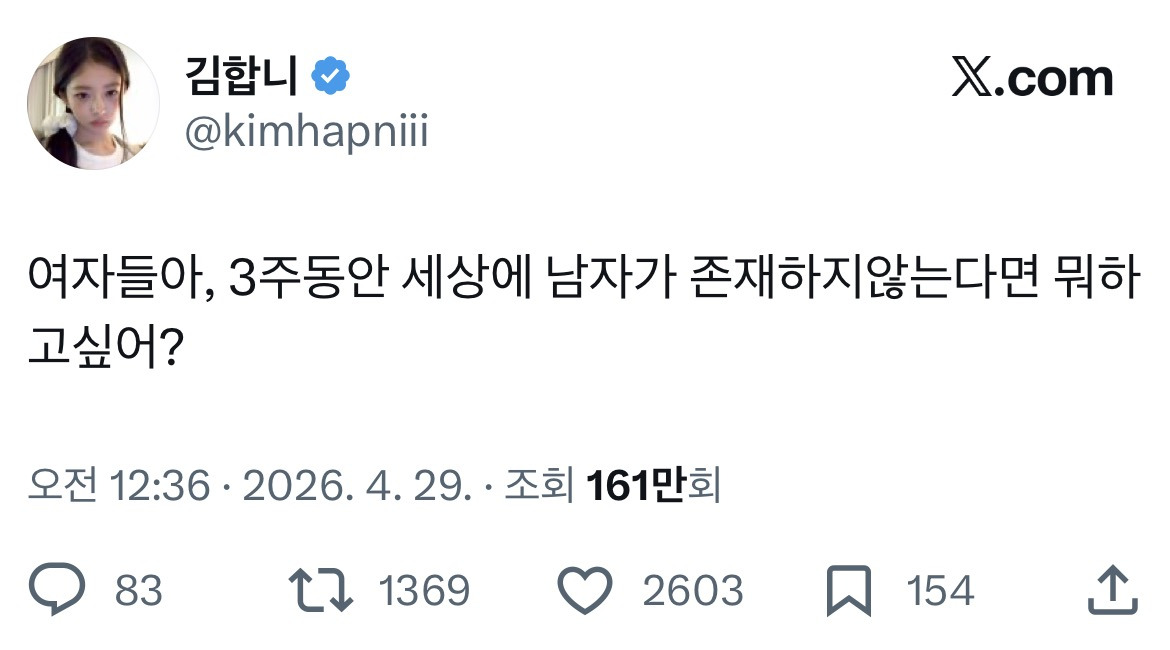1170x650 pixels.
Task: Tap the repost arrows icon
Action: click(321, 590)
